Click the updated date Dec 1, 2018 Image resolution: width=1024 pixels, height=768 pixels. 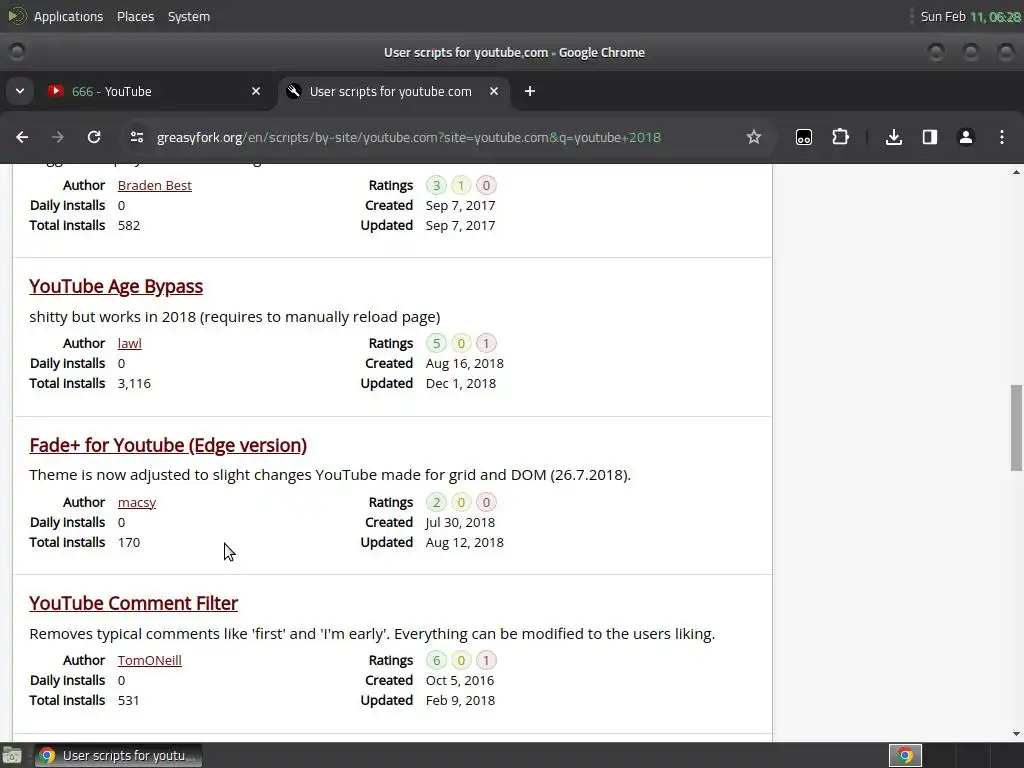tap(460, 383)
